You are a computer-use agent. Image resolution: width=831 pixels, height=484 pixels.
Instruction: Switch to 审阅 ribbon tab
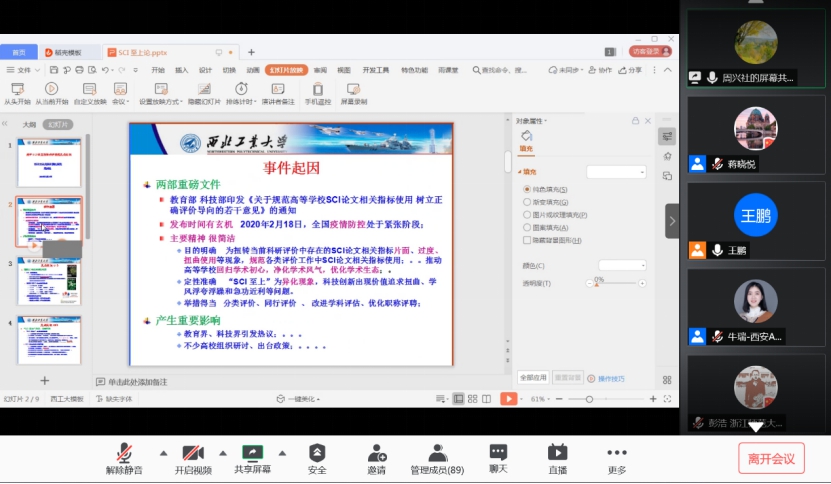(320, 70)
